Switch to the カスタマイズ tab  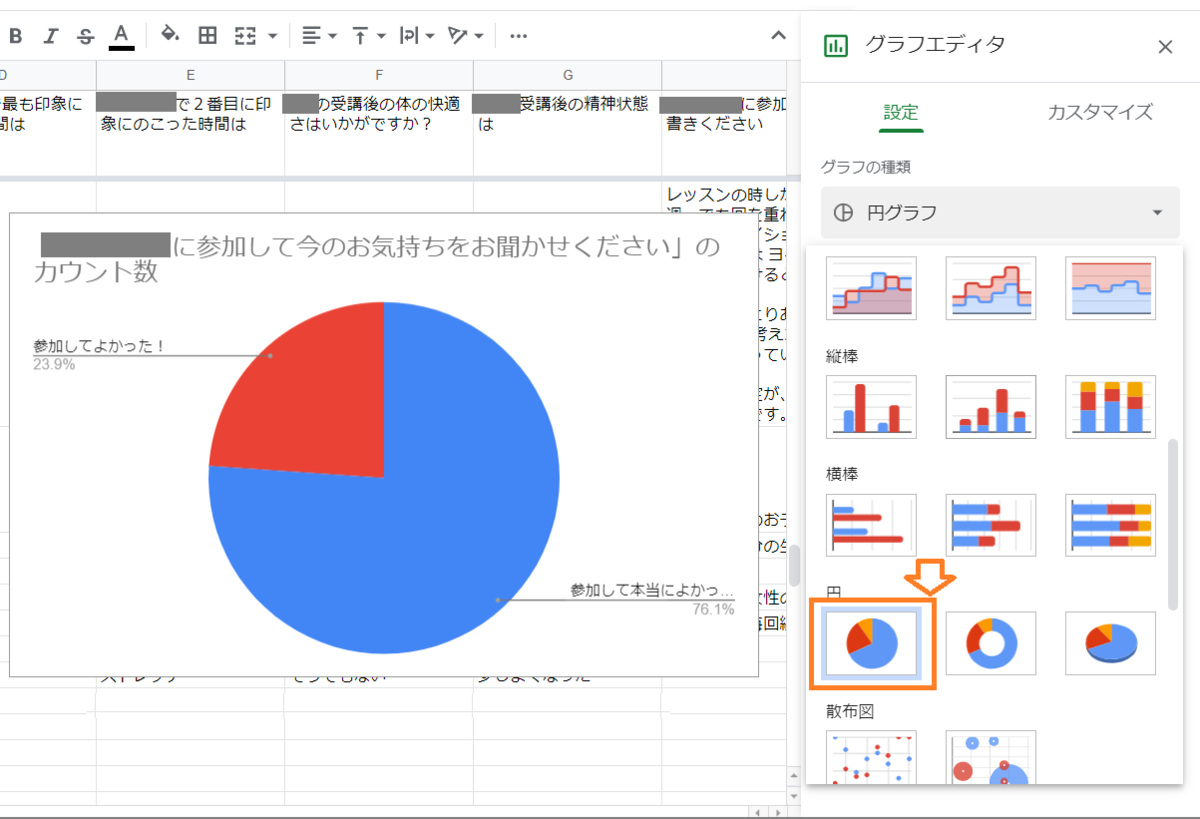click(x=1100, y=112)
